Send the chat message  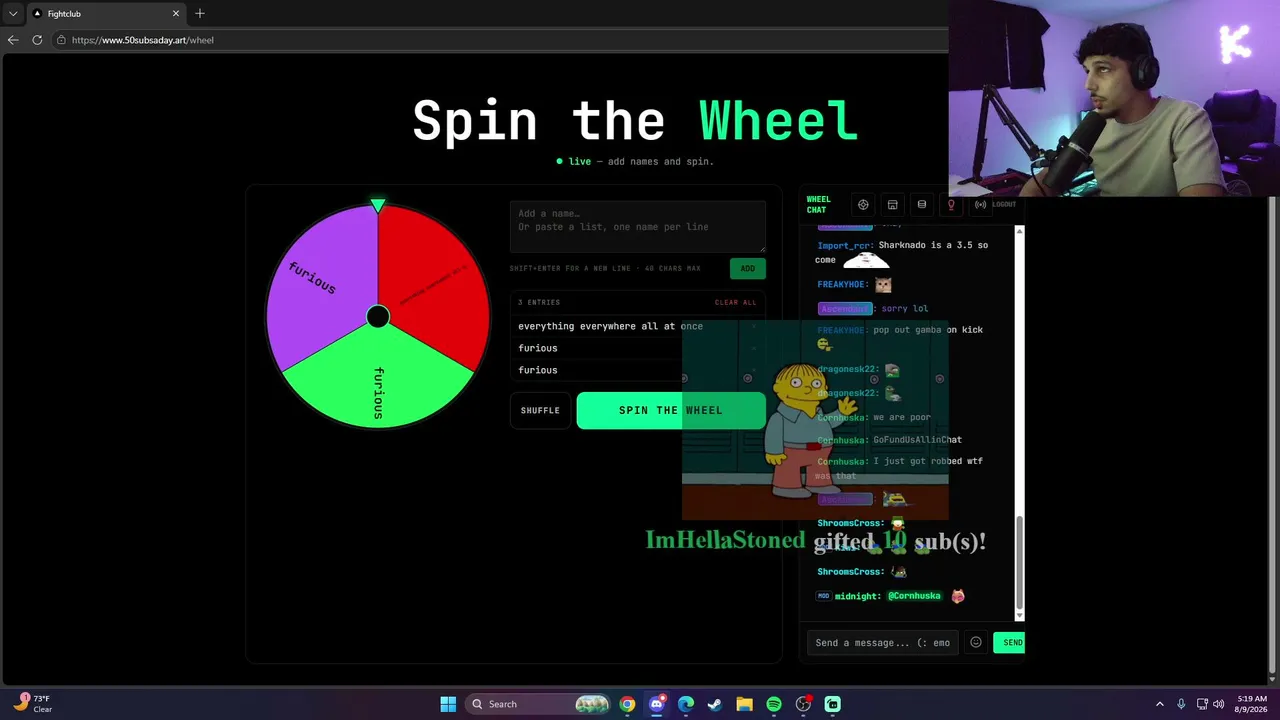pos(1010,642)
